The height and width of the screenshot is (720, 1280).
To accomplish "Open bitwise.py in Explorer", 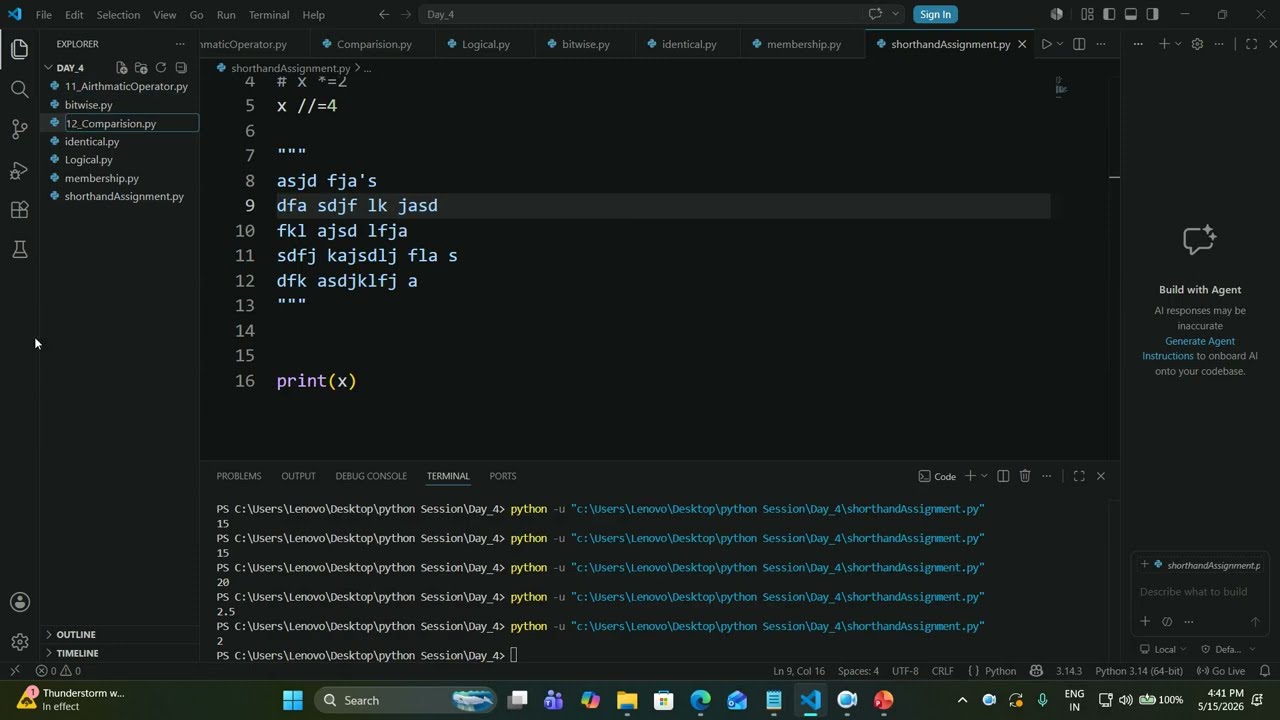I will click(88, 105).
